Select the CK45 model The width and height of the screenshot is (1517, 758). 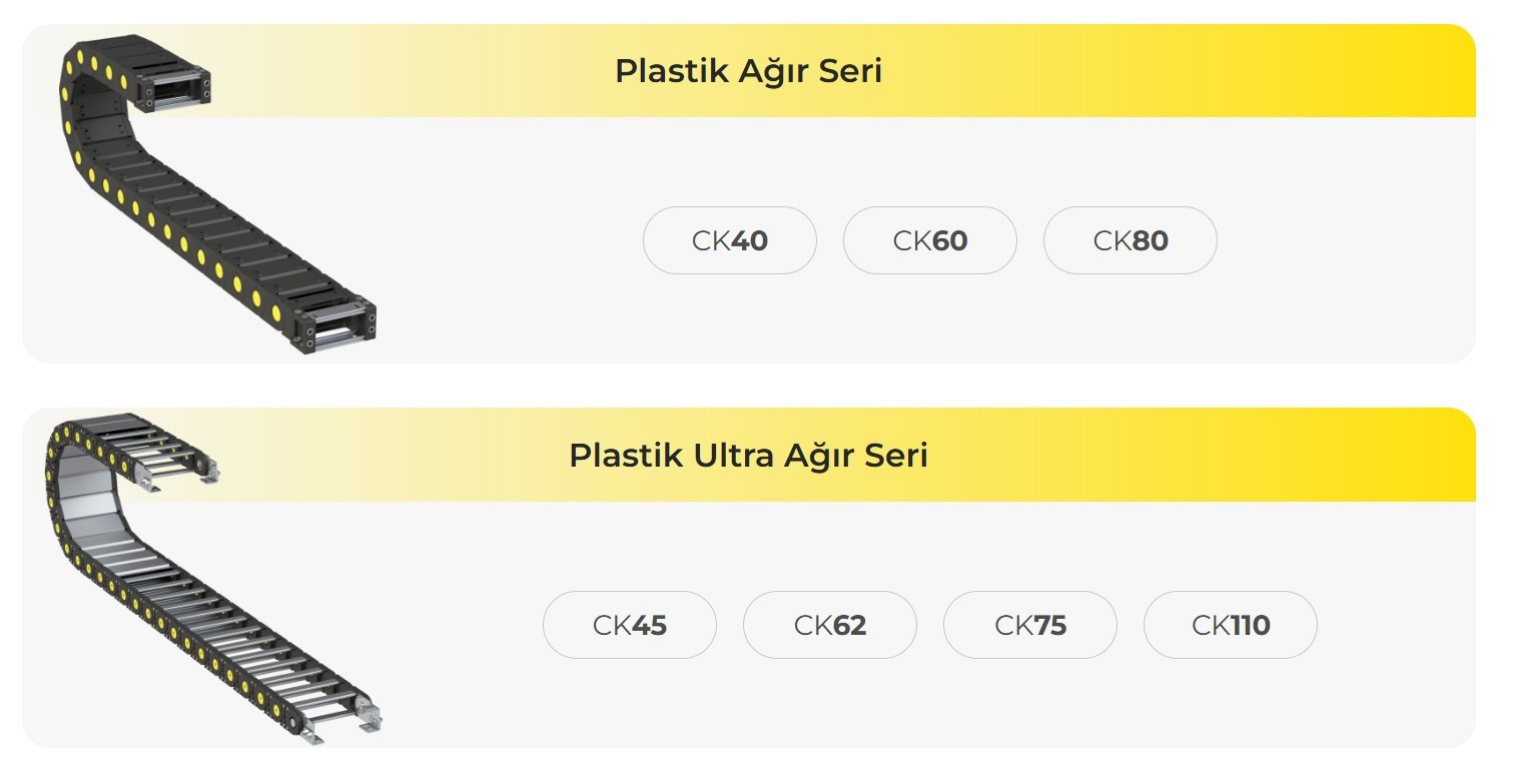click(629, 625)
